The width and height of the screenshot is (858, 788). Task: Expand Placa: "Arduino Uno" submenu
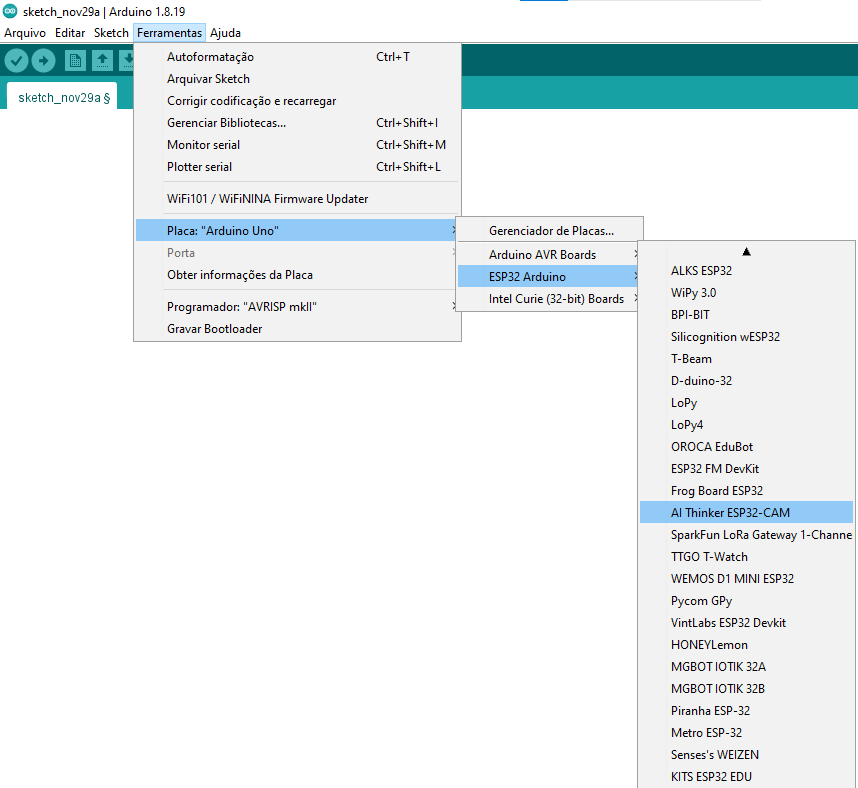tap(297, 230)
